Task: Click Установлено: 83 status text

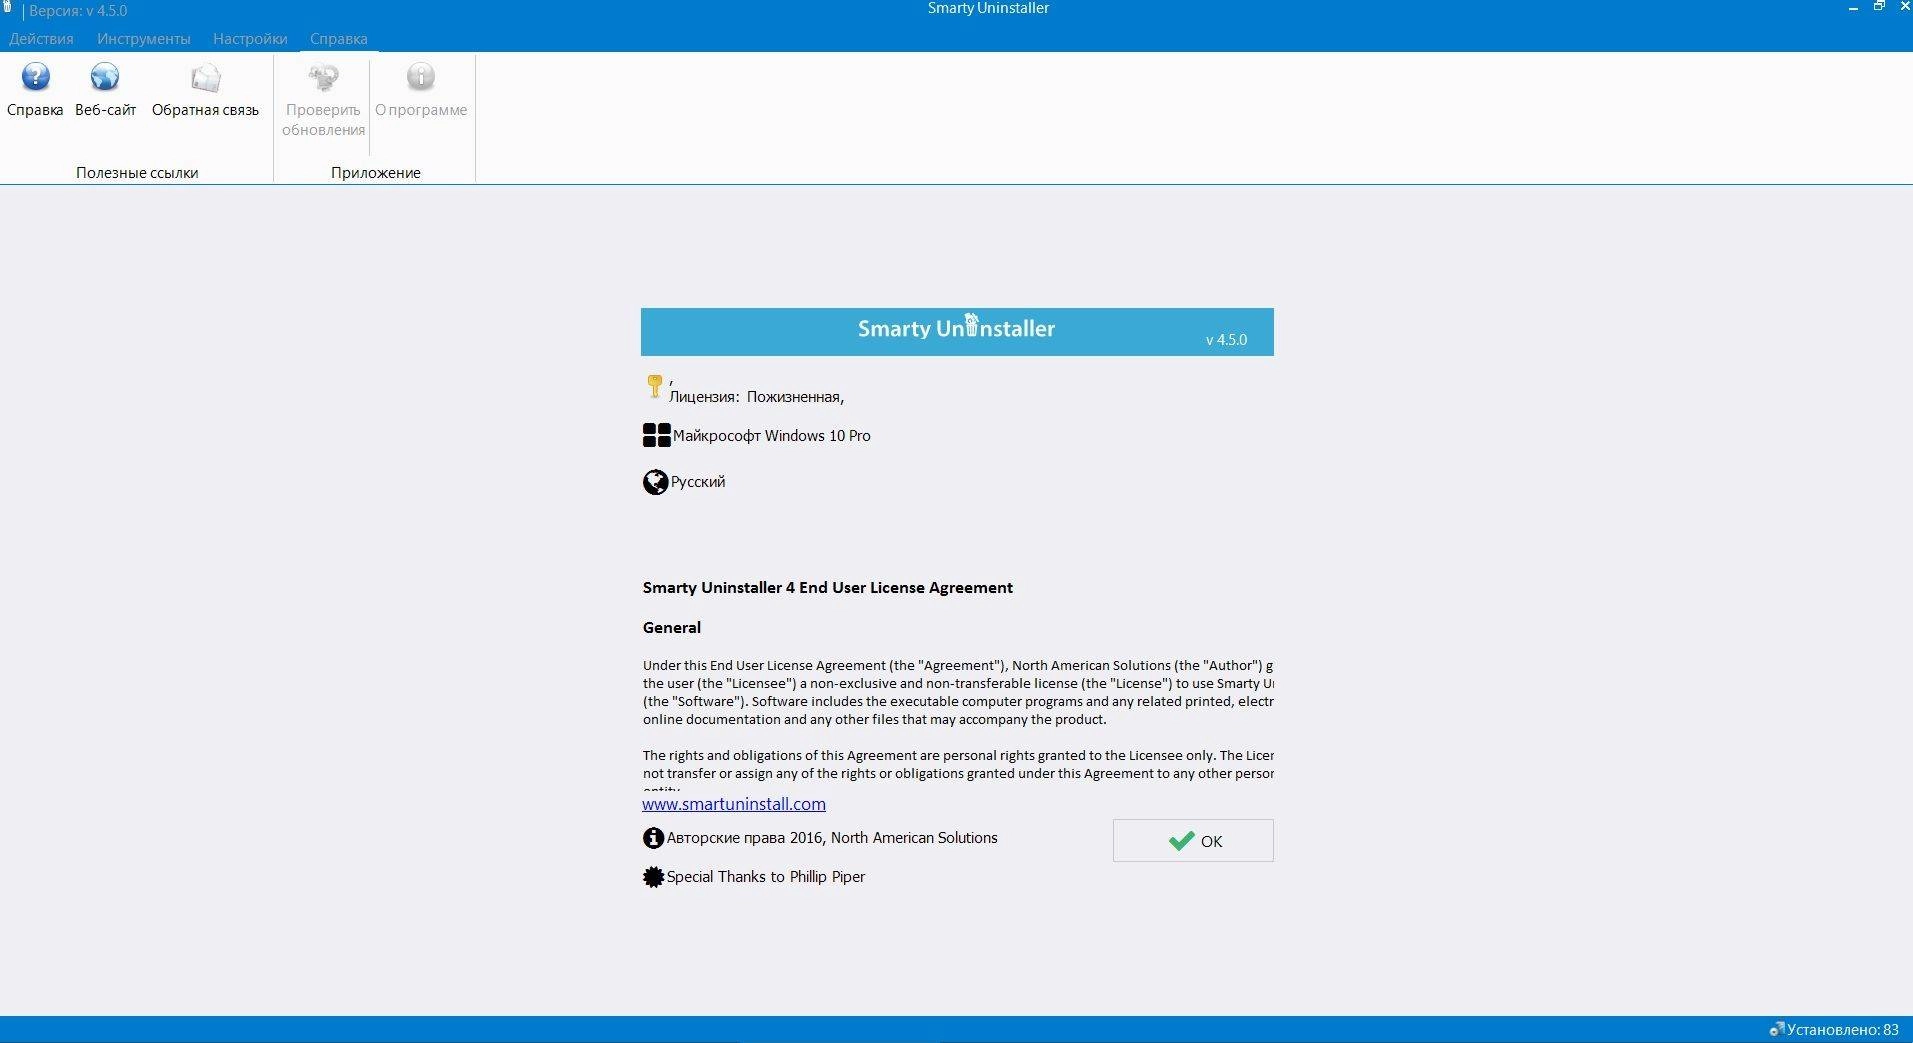Action: click(1842, 1029)
